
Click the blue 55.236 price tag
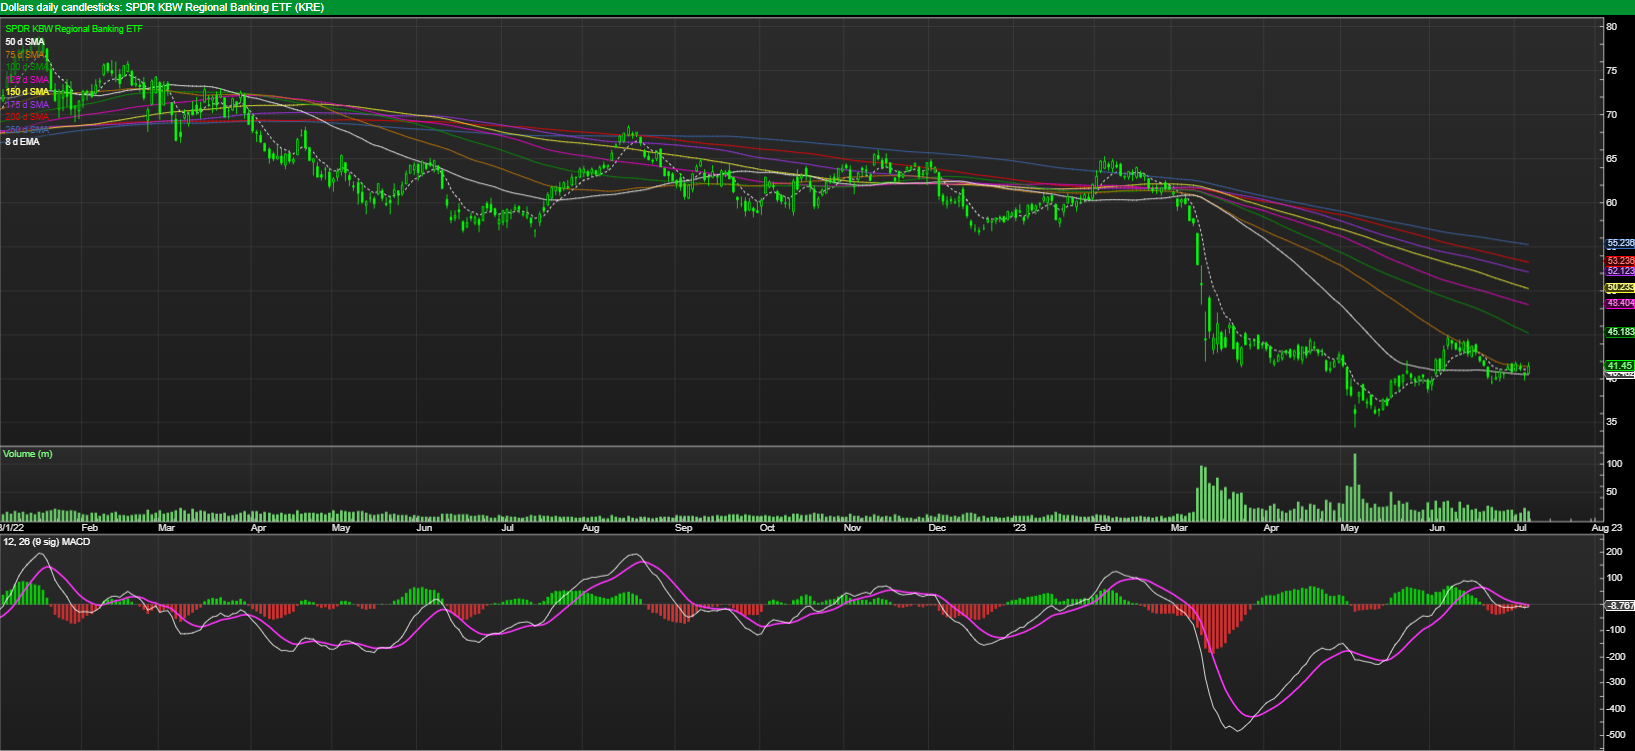pos(1620,243)
